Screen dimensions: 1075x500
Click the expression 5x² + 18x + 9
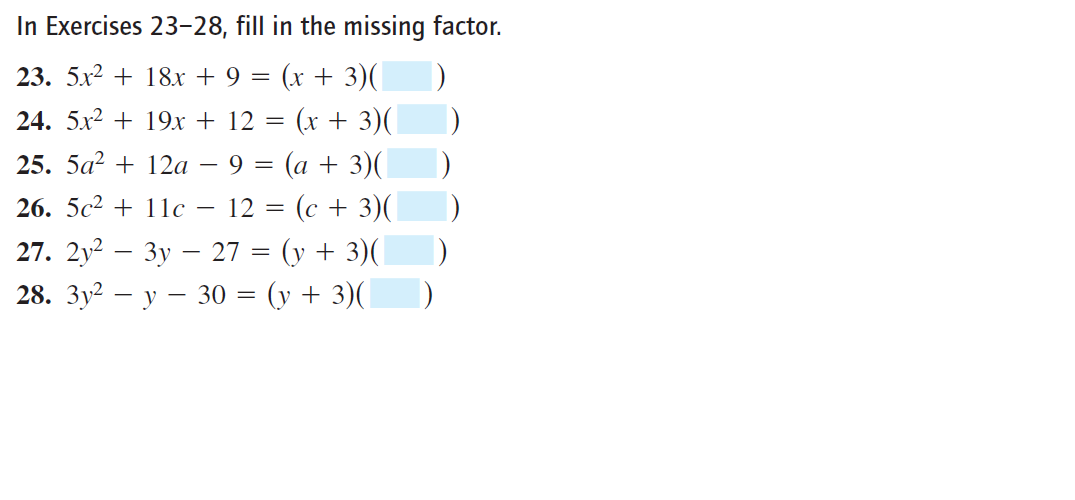tap(153, 77)
